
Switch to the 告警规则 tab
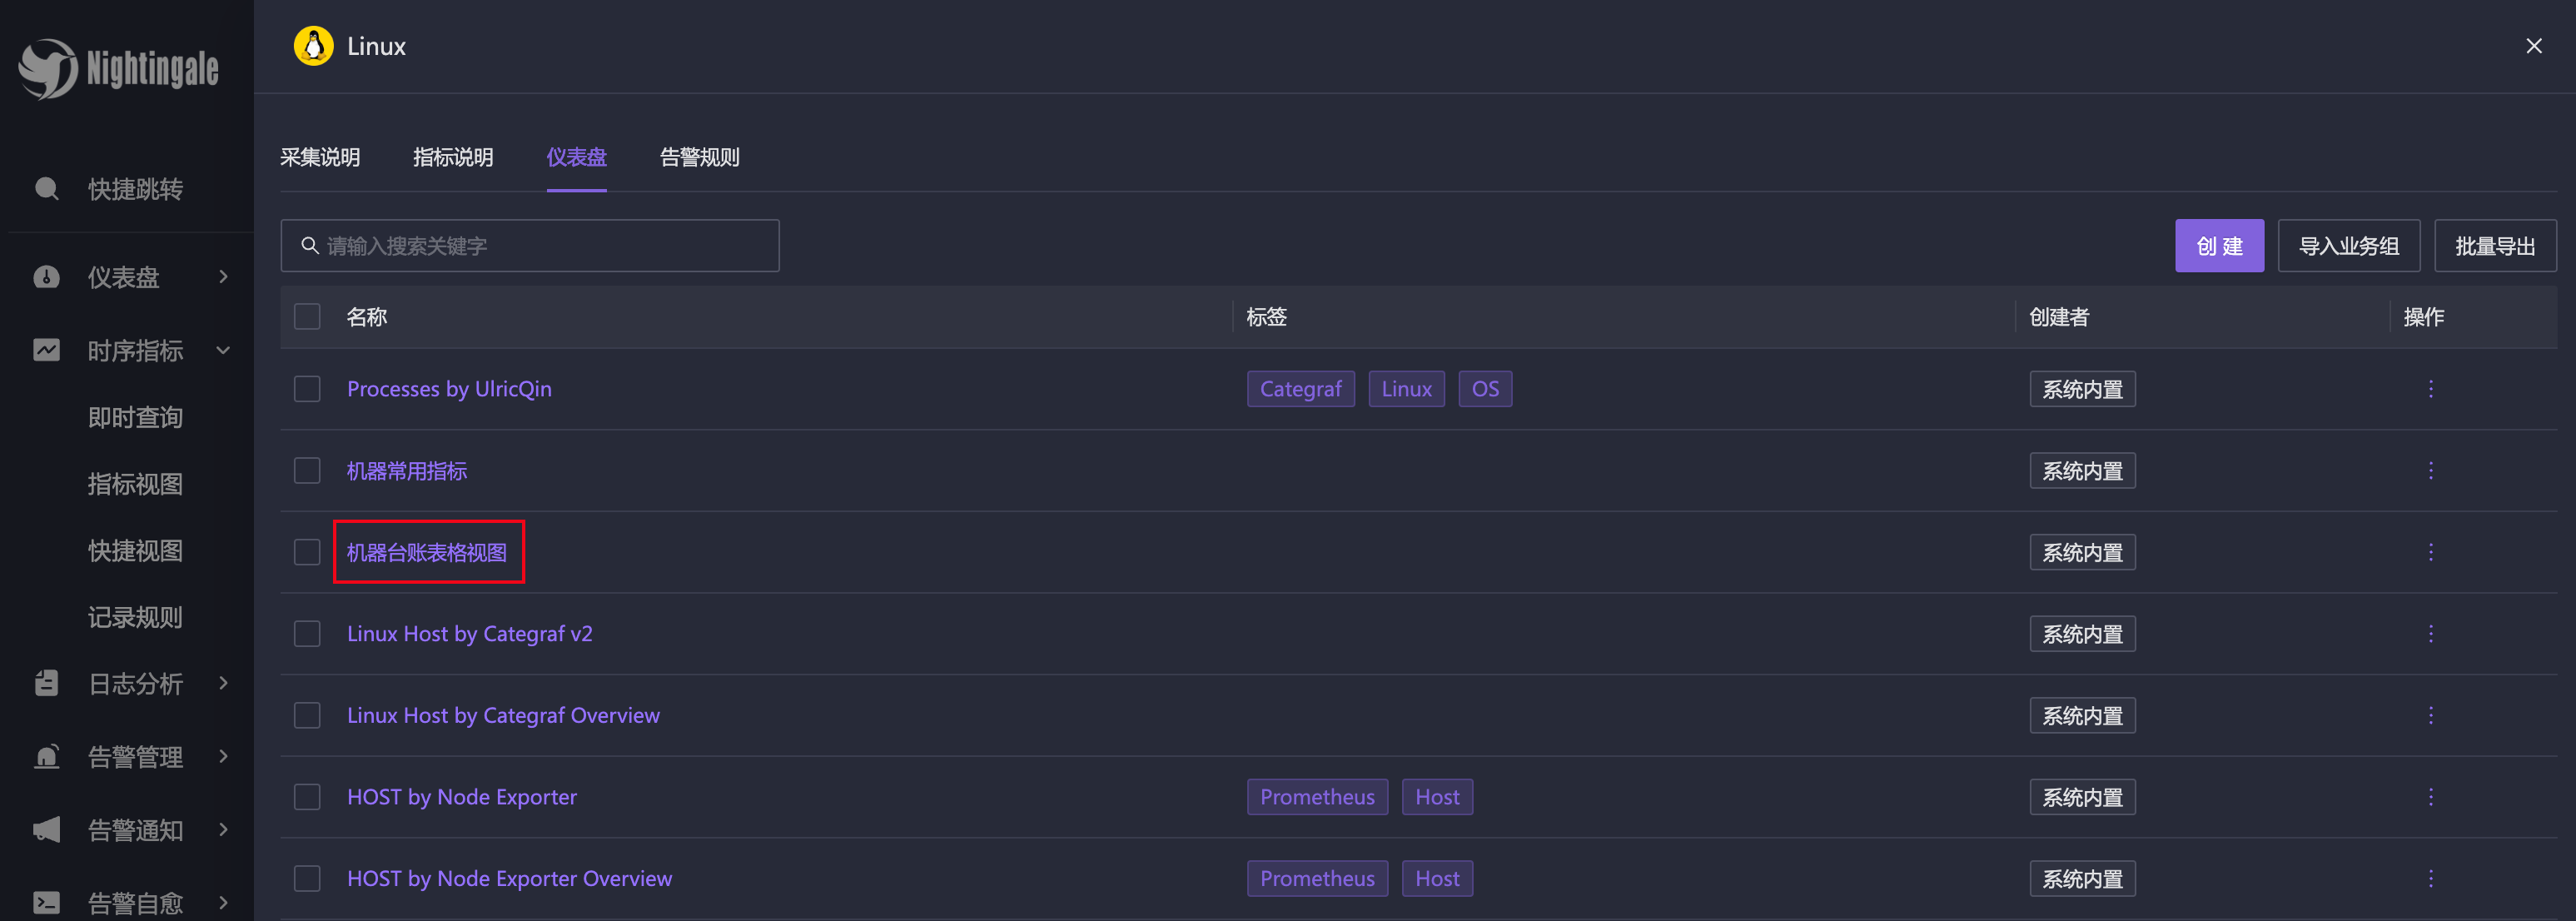pos(699,157)
